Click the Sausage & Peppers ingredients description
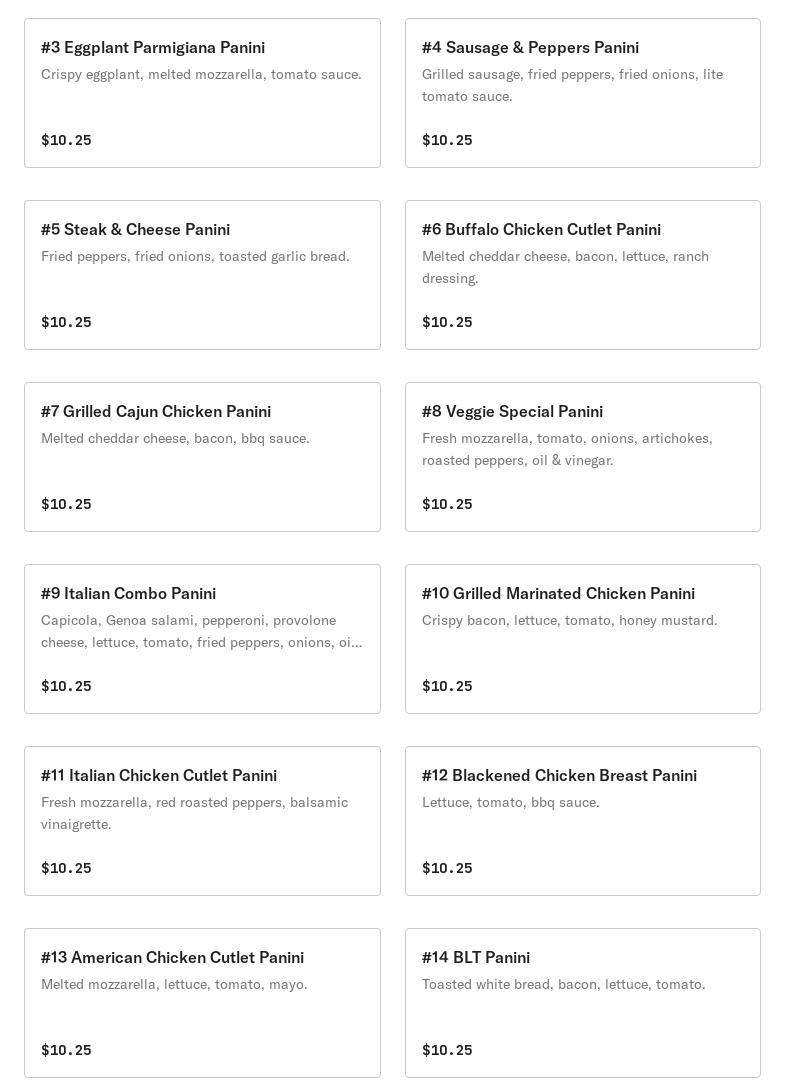This screenshot has height=1092, width=785. click(572, 85)
